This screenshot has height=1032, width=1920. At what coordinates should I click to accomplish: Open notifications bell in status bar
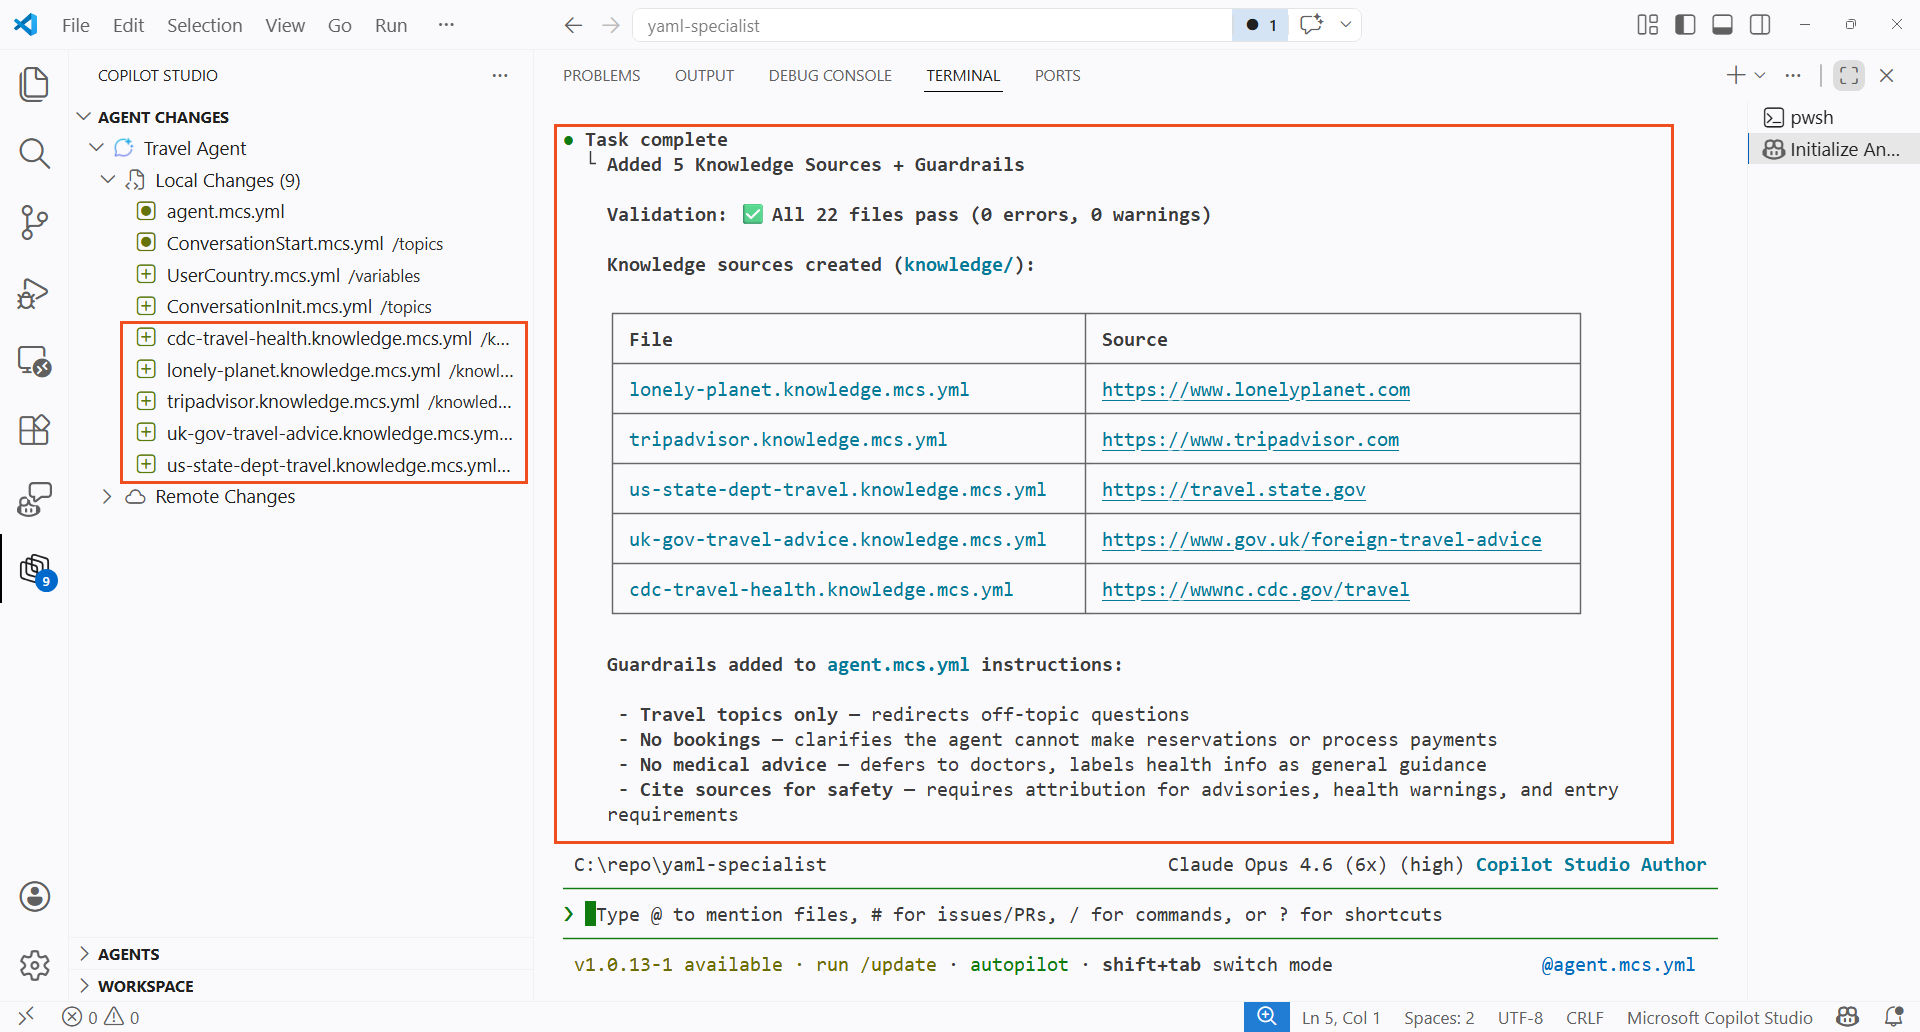point(1893,1017)
